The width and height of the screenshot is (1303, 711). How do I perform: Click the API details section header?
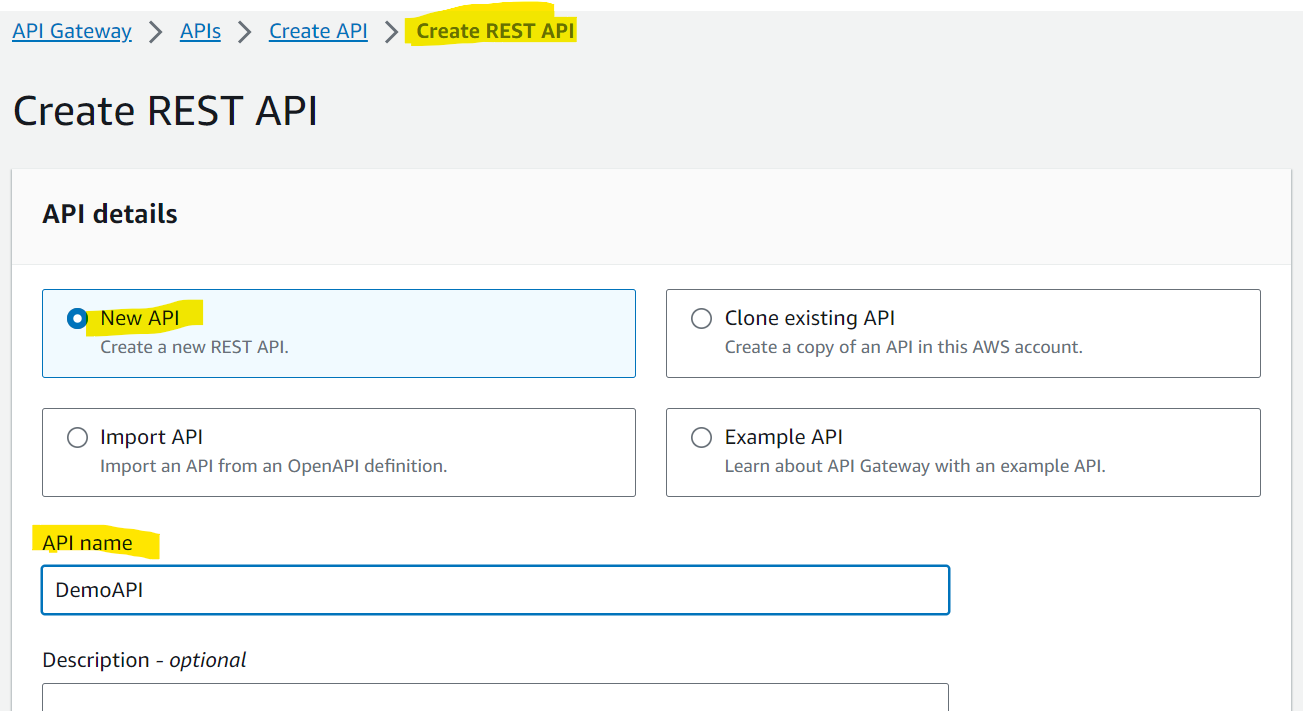110,214
